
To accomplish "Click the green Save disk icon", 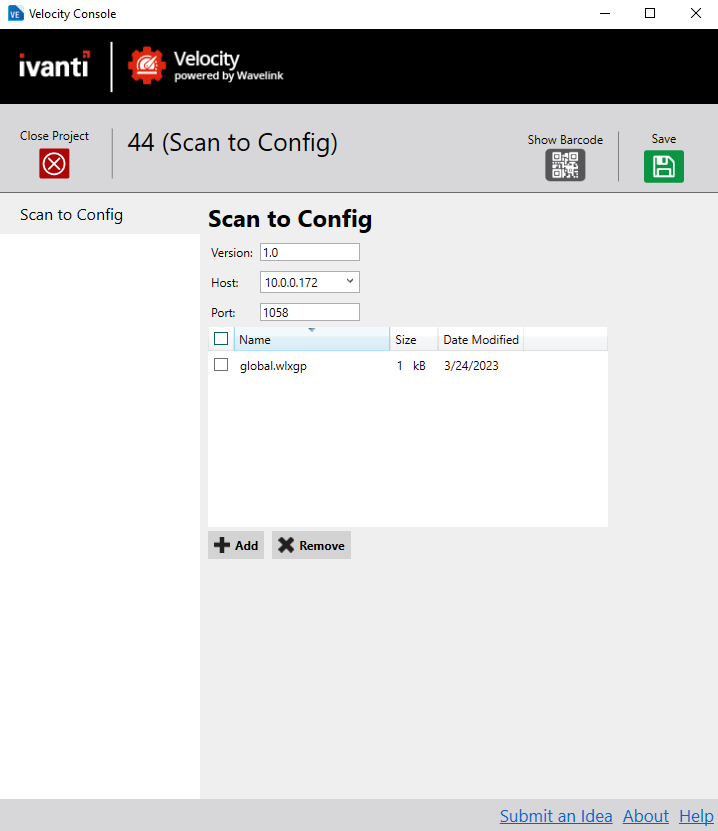I will point(663,166).
